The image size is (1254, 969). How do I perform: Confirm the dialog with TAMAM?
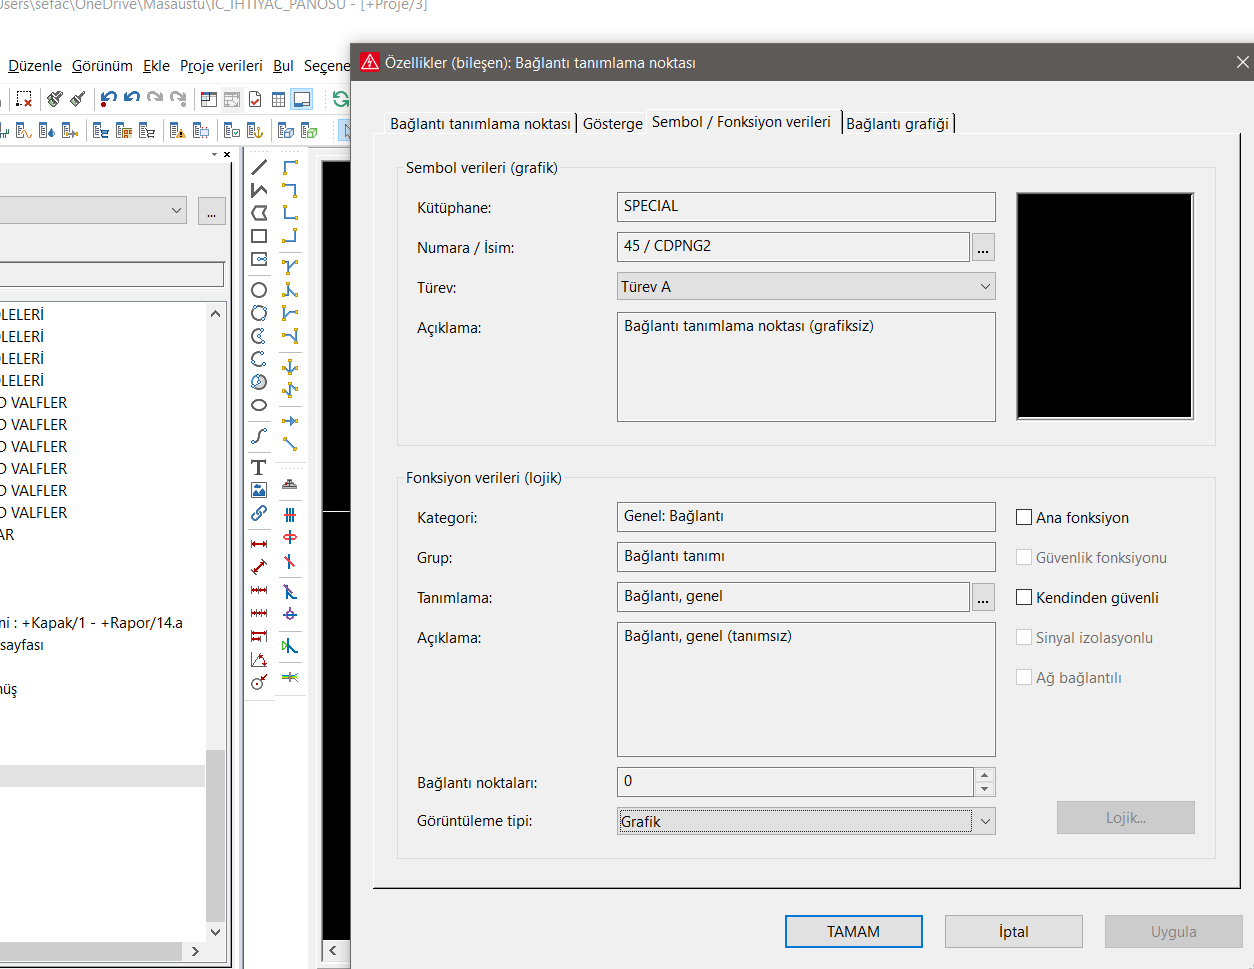pyautogui.click(x=854, y=932)
